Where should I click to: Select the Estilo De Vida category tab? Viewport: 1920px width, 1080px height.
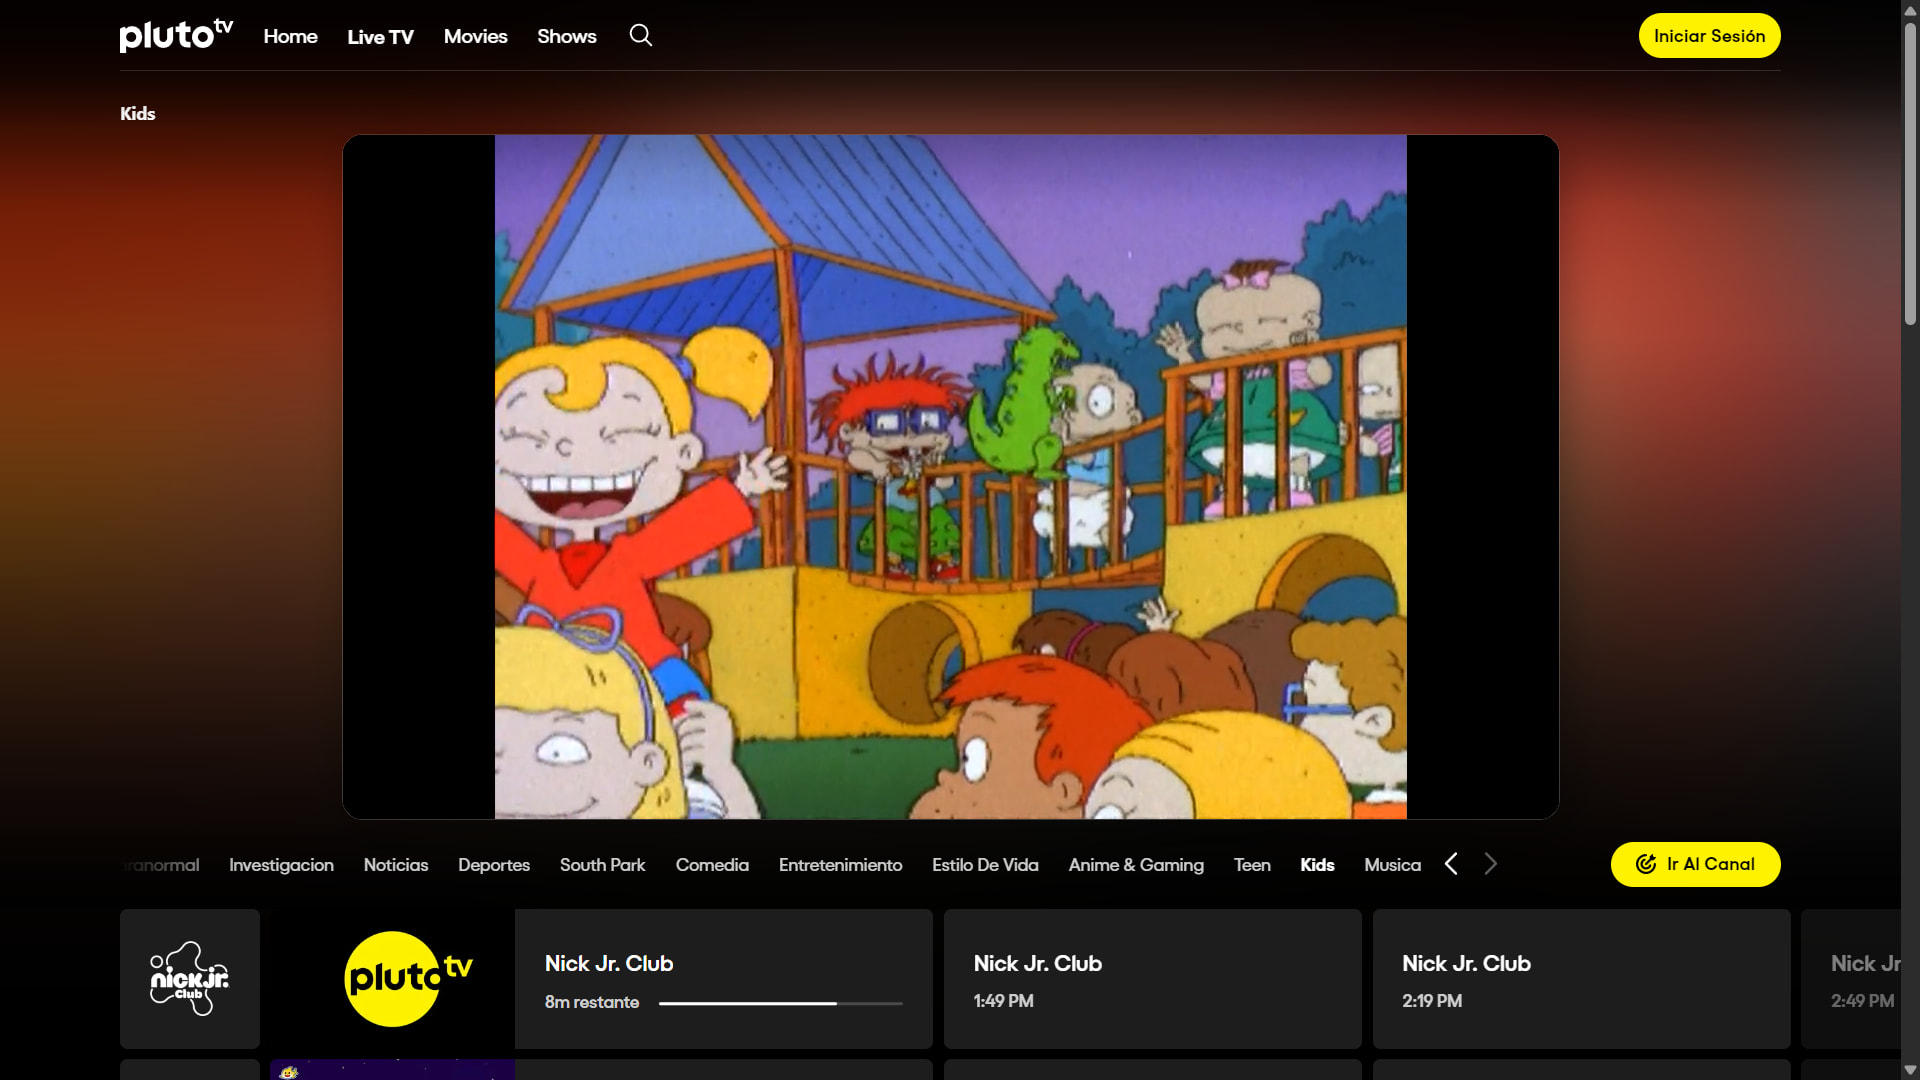[985, 865]
